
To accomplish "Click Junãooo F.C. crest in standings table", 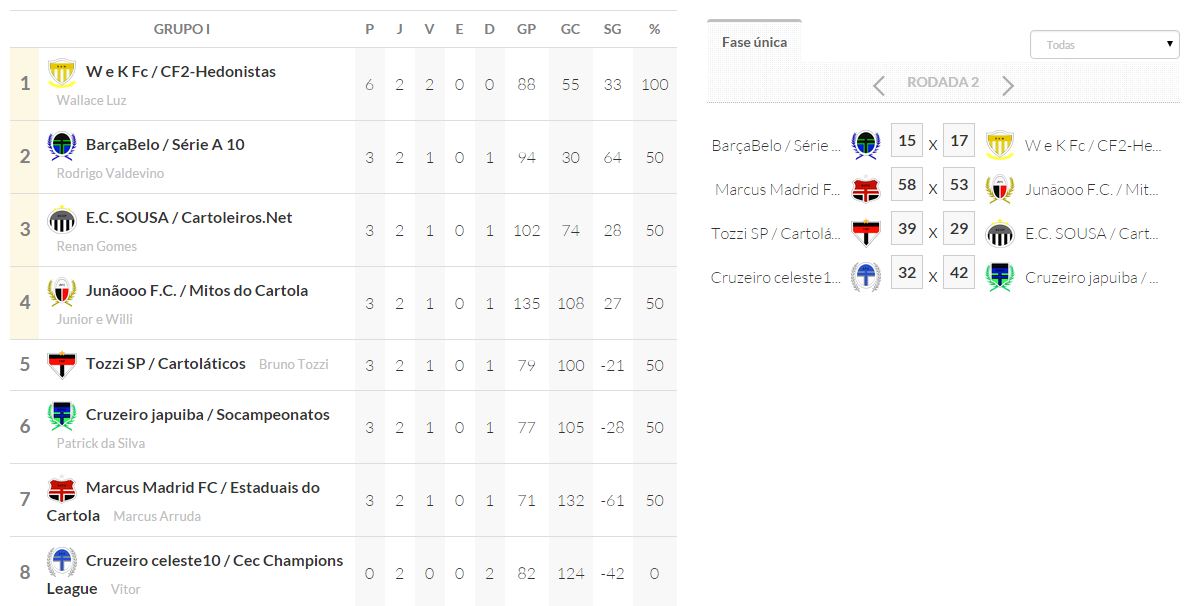I will [62, 292].
